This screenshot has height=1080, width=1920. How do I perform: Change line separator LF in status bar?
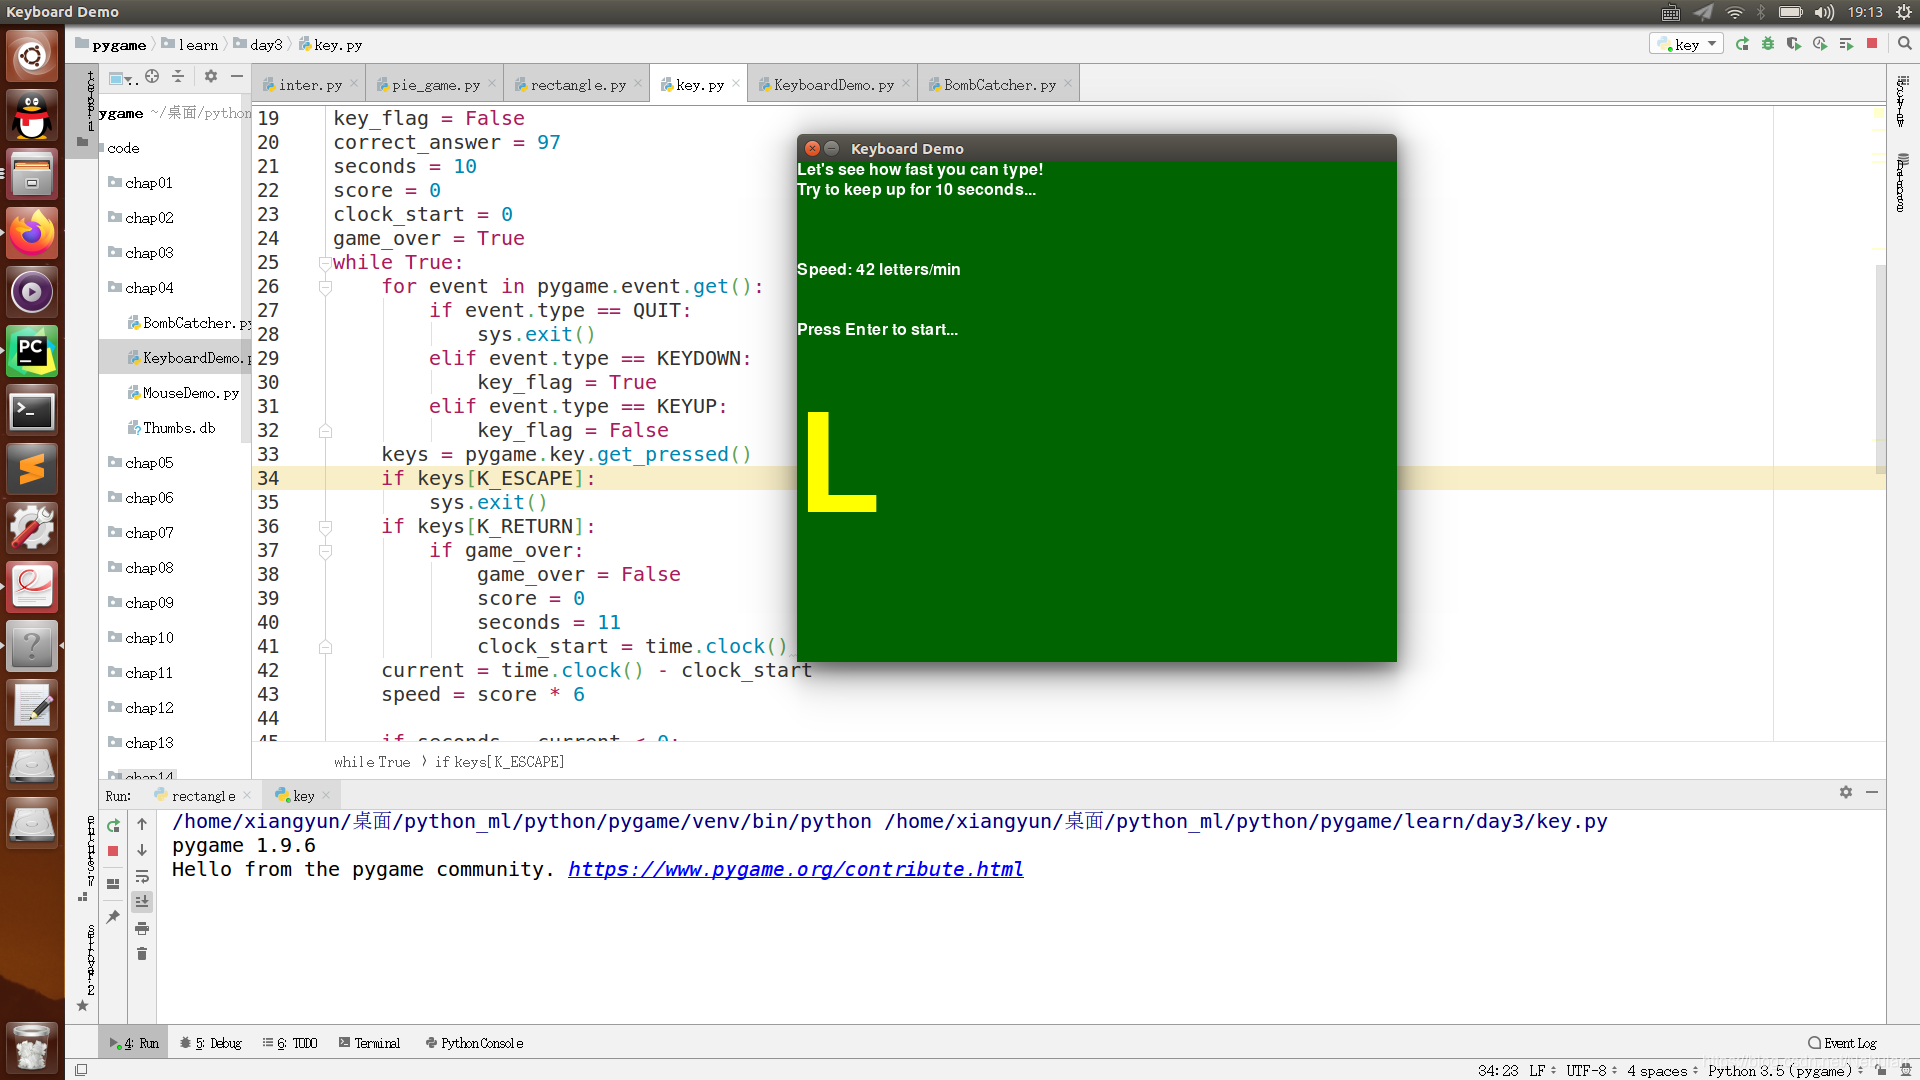click(x=1542, y=1070)
